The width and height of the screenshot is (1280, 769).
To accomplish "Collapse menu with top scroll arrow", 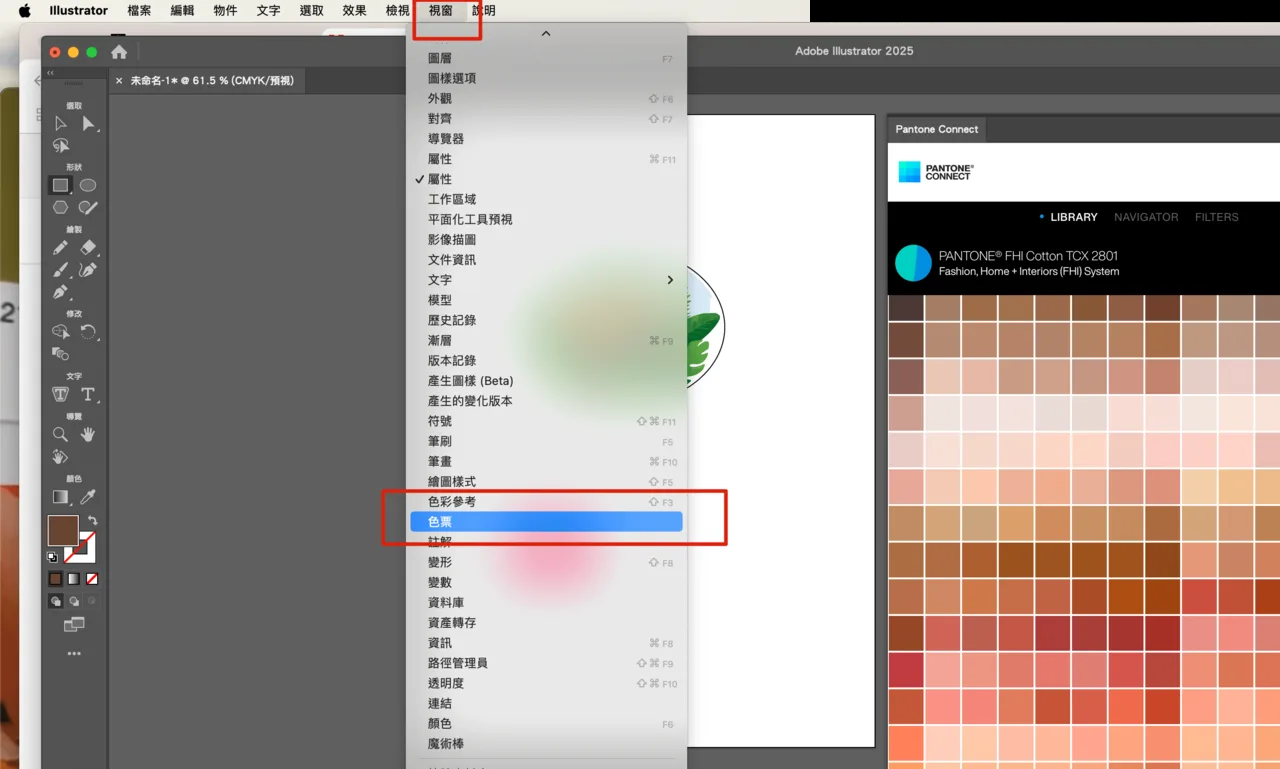I will (x=546, y=34).
